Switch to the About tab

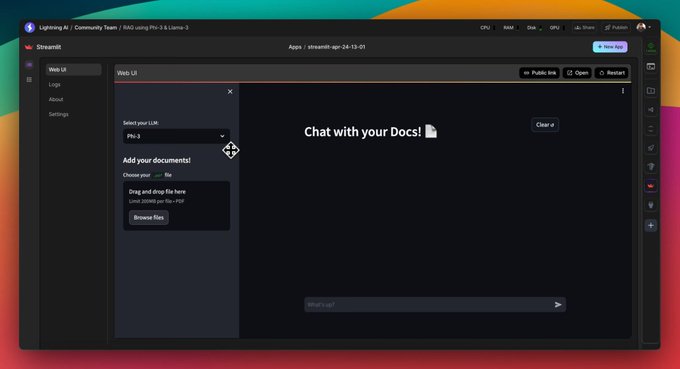(56, 99)
